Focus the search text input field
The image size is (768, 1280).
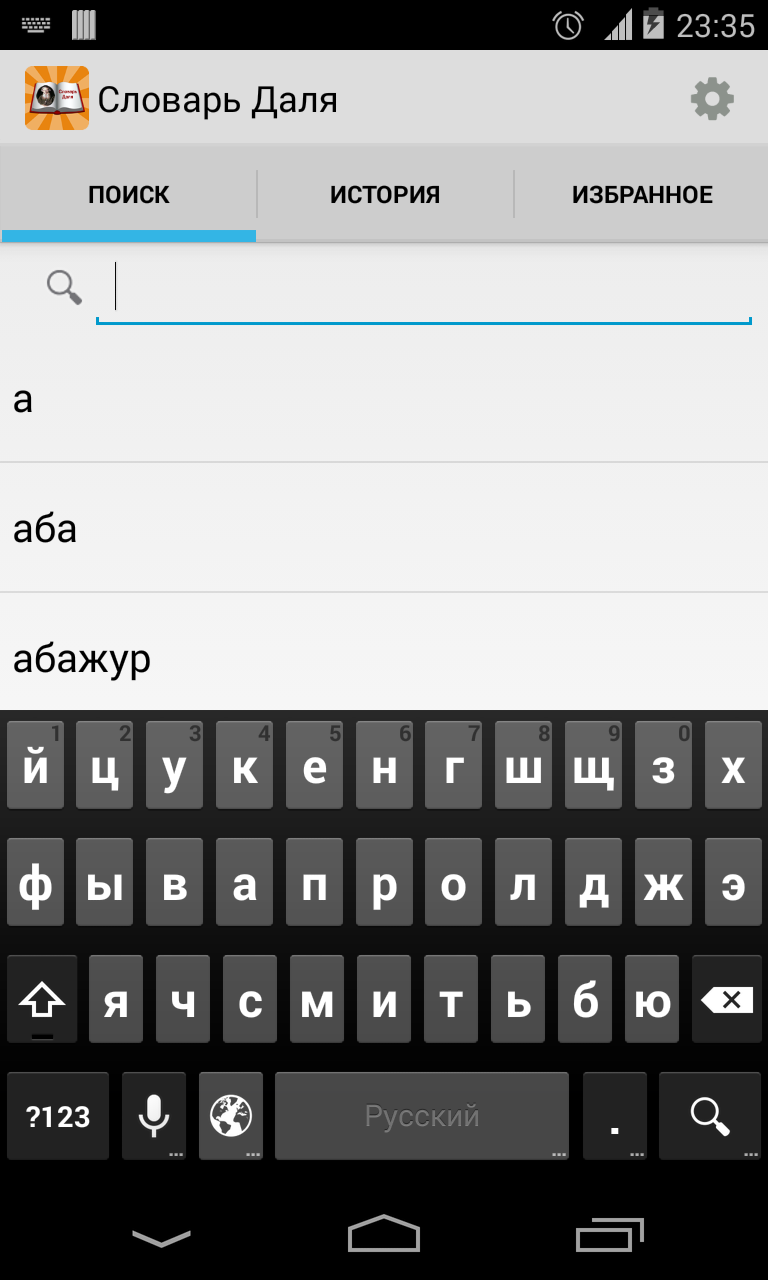pyautogui.click(x=424, y=289)
